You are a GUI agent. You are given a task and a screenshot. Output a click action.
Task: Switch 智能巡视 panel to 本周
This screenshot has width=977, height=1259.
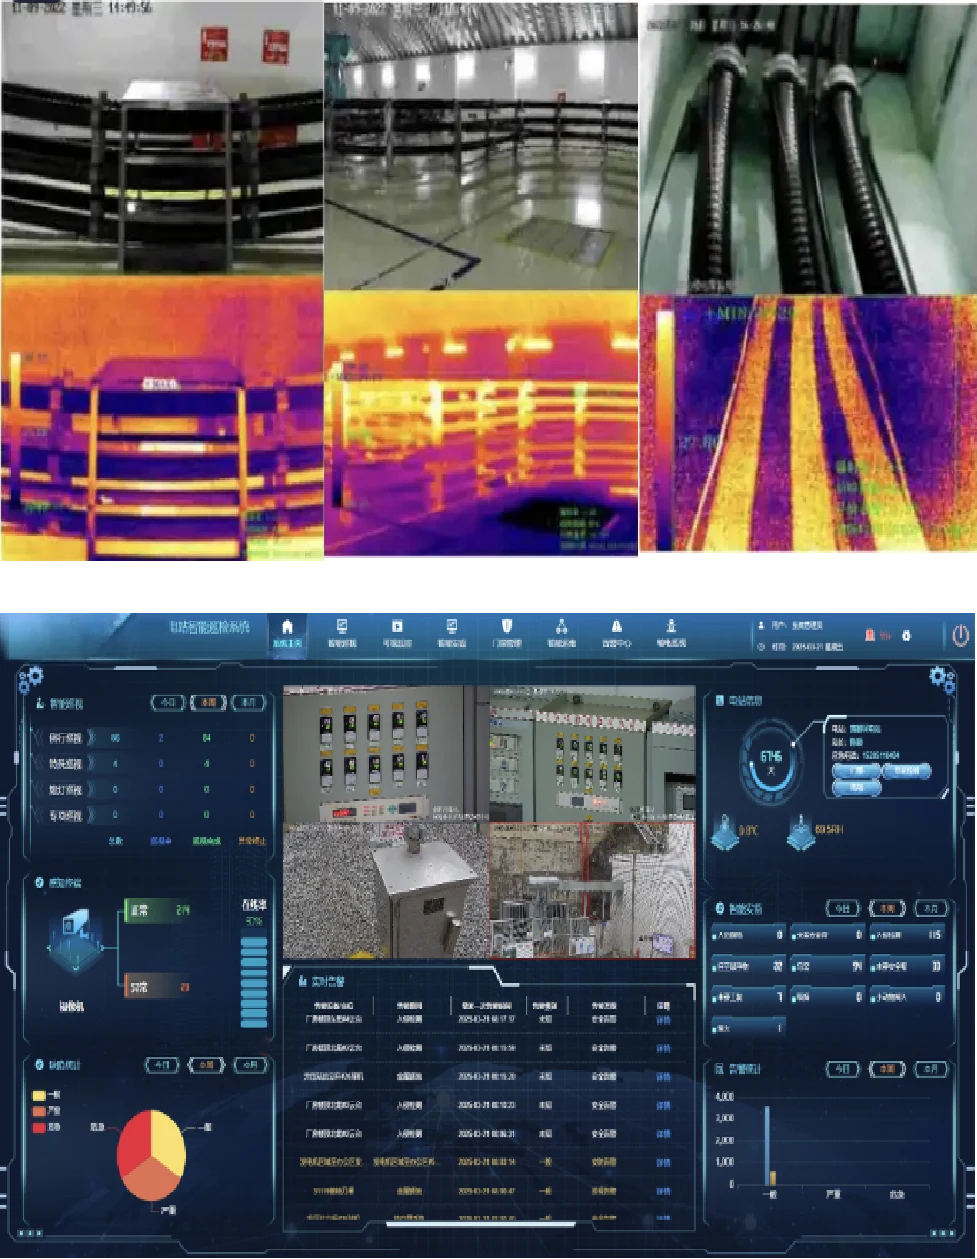point(208,703)
